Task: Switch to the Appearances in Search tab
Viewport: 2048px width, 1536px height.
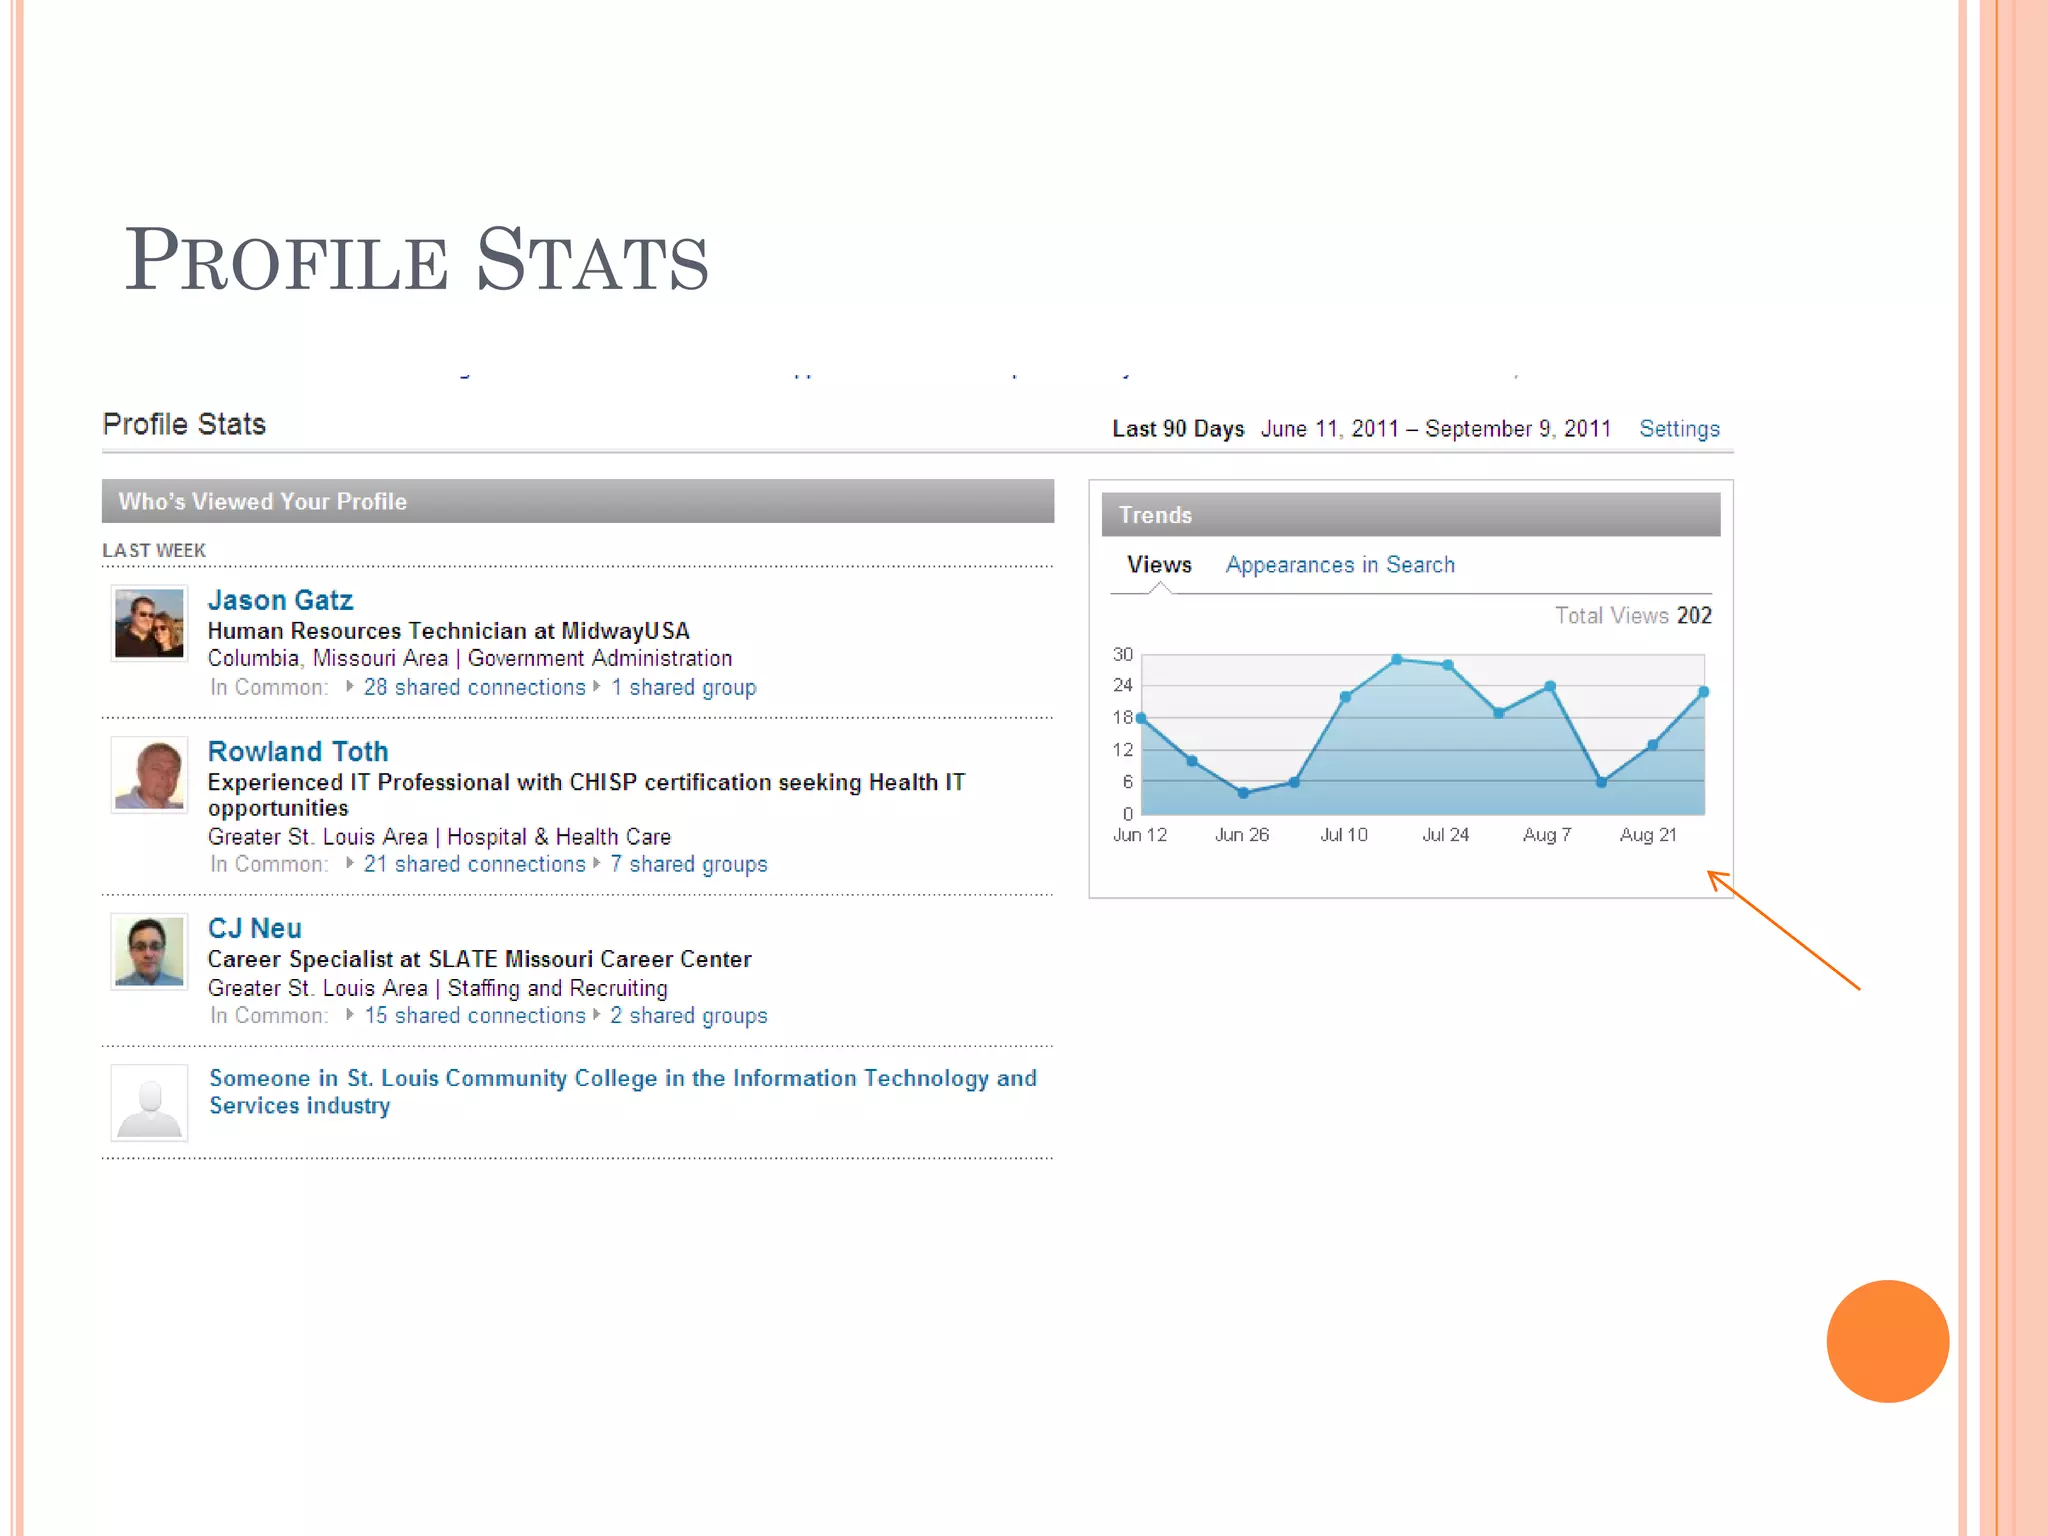Action: [x=1340, y=565]
